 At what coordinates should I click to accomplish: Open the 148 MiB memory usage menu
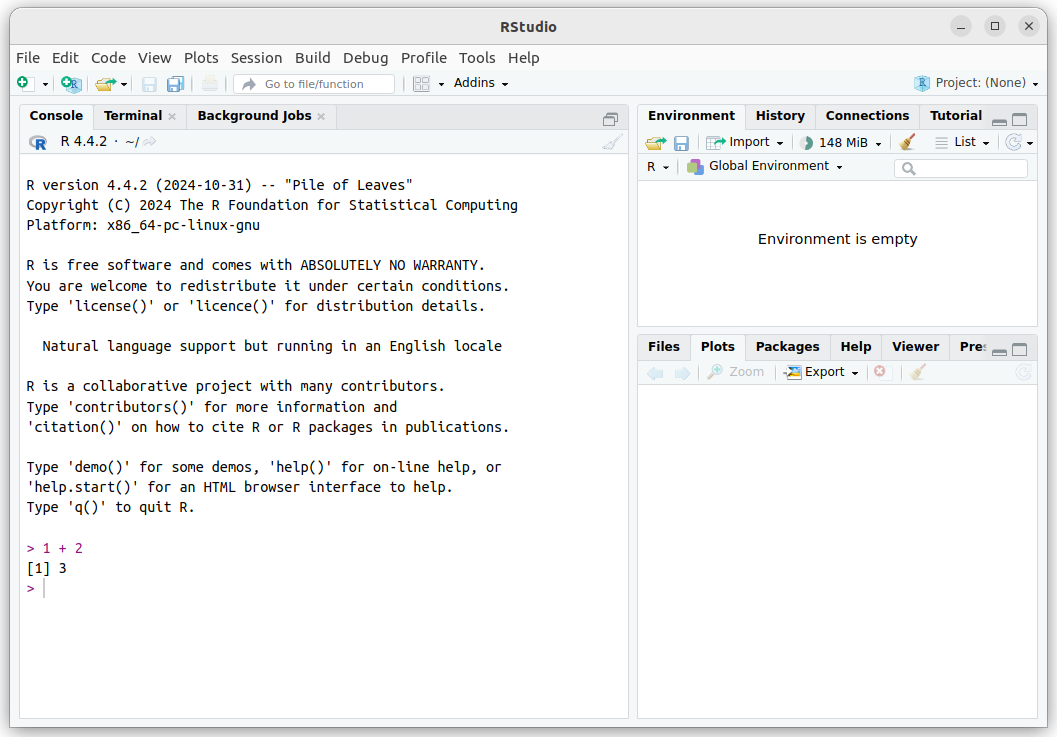tap(841, 142)
